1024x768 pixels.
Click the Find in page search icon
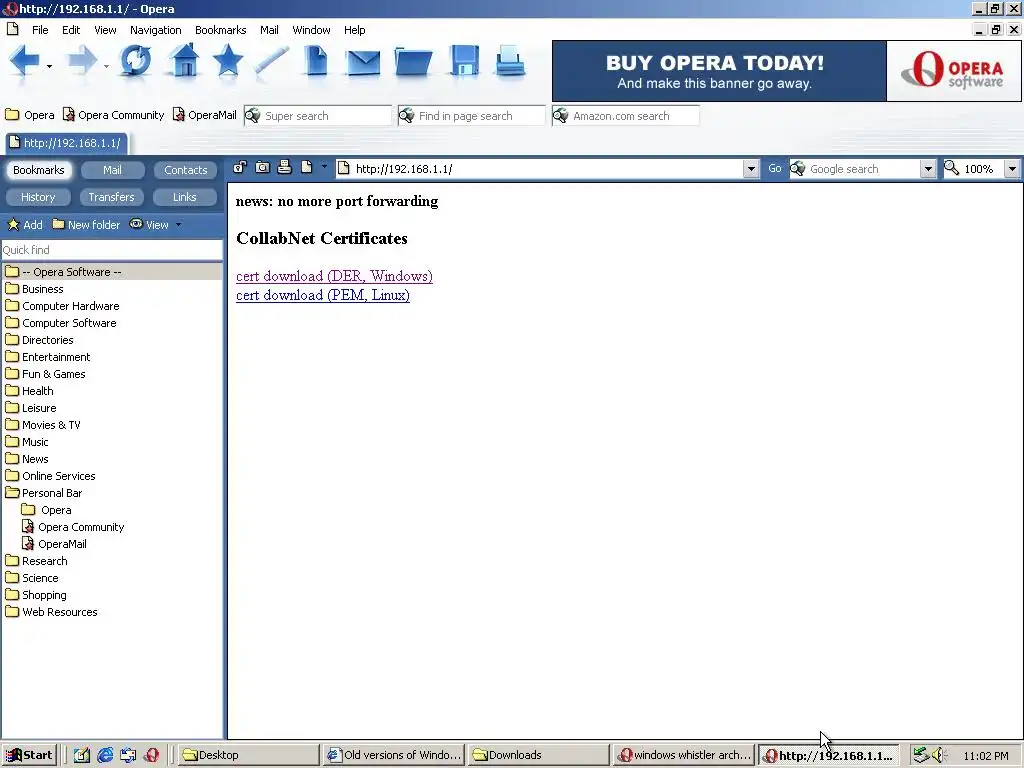(407, 116)
